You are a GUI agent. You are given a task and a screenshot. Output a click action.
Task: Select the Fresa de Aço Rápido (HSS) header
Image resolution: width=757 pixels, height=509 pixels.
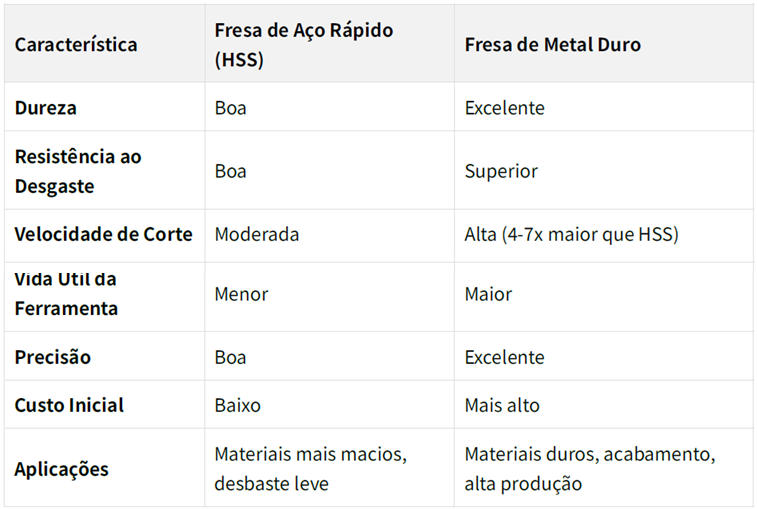303,45
